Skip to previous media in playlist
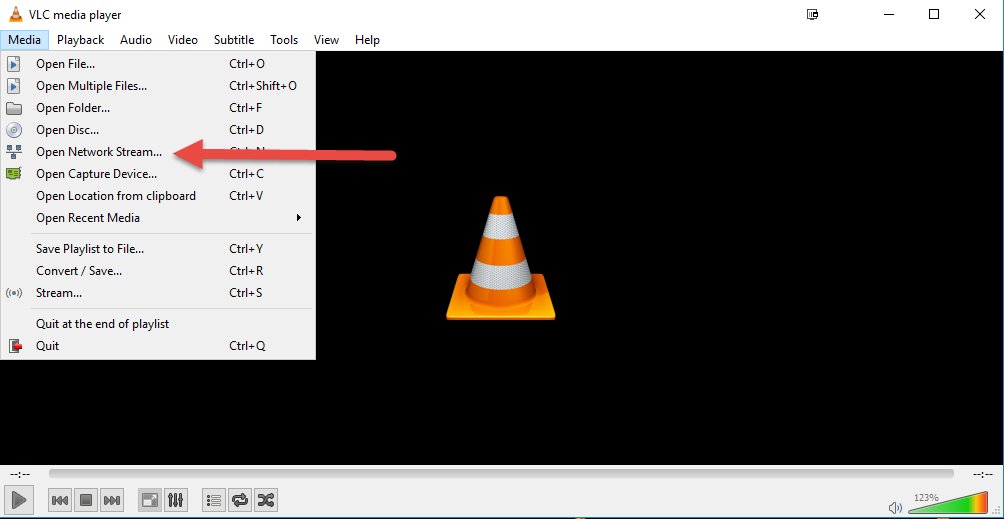The height and width of the screenshot is (519, 1004). point(60,500)
